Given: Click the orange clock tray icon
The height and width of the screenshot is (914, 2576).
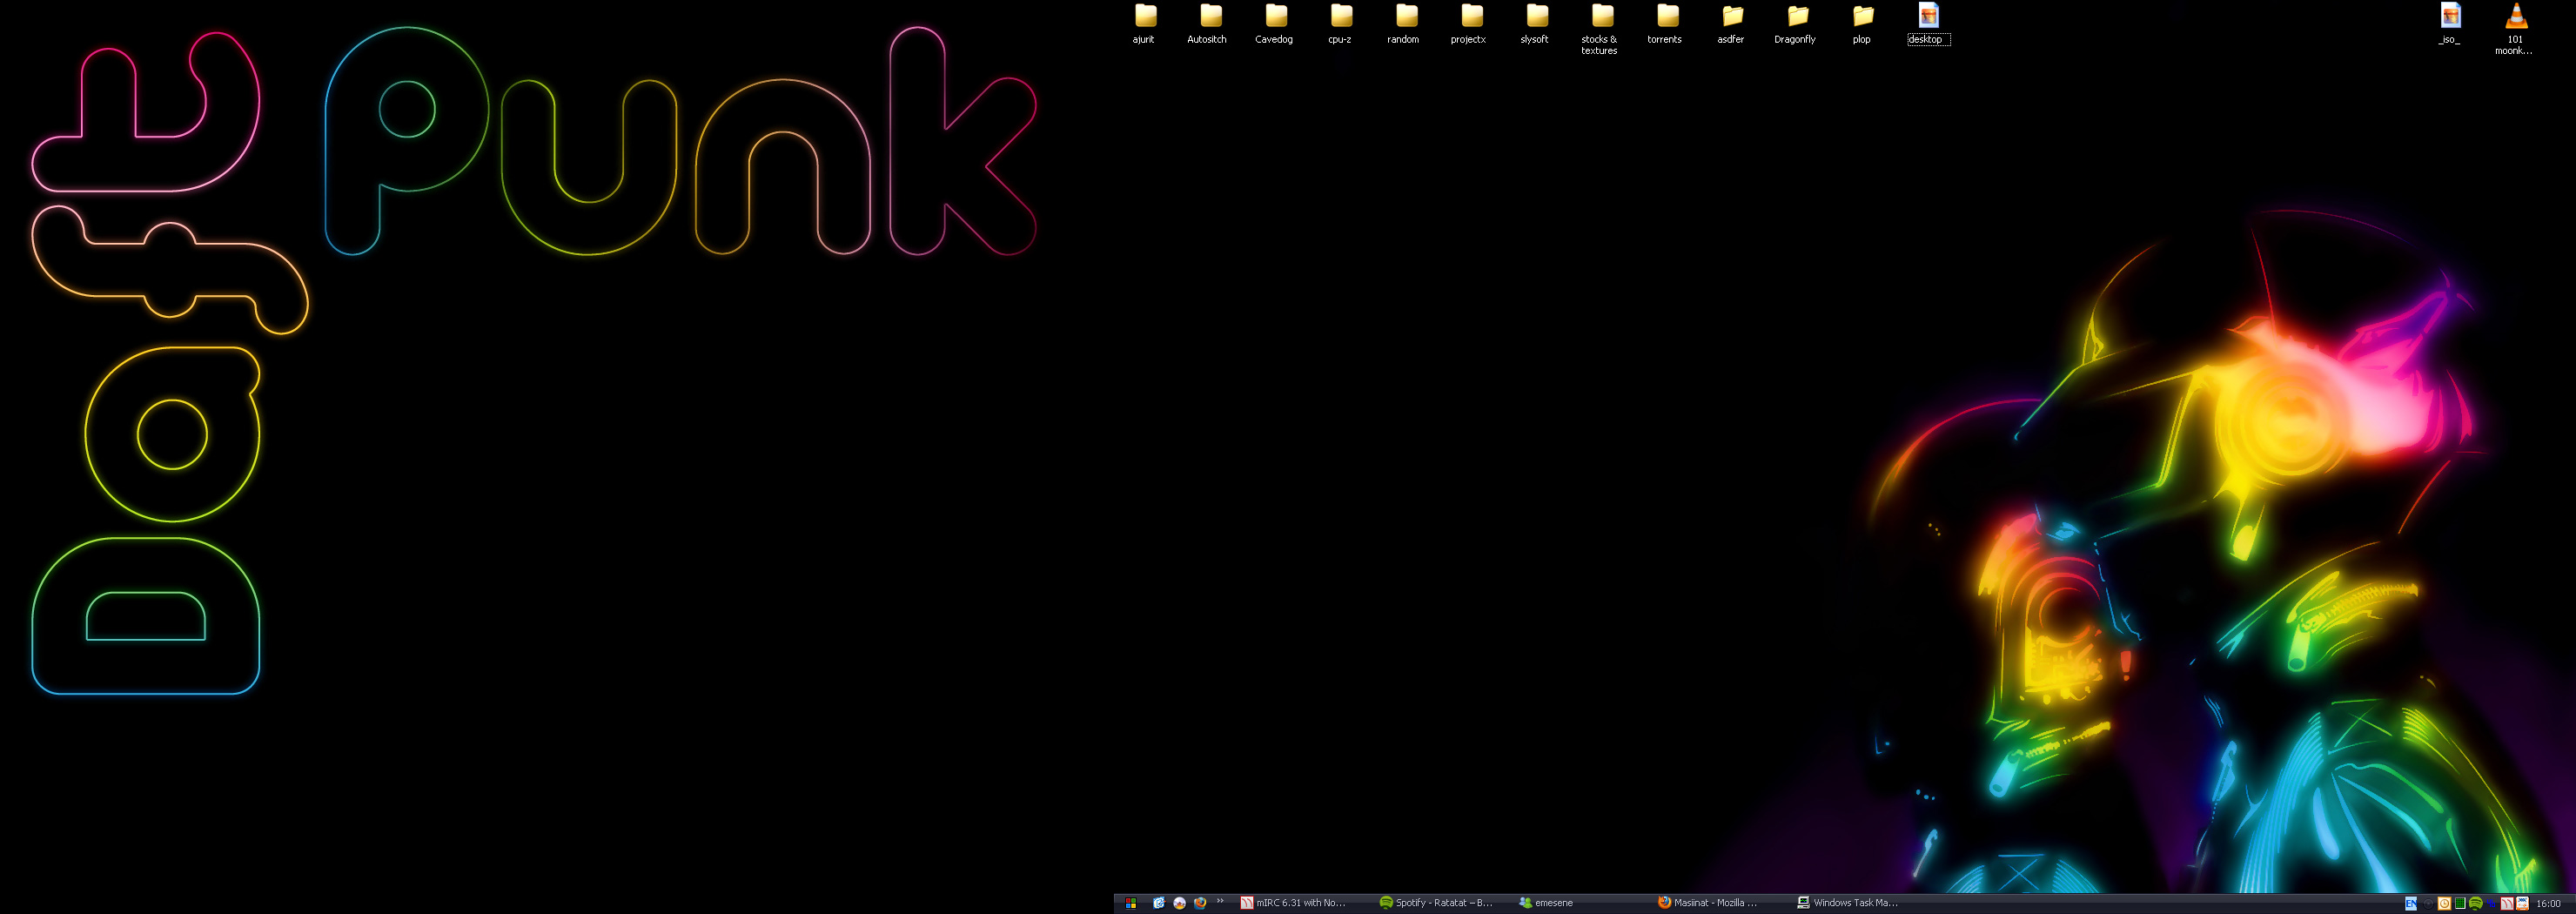Looking at the screenshot, I should [x=2444, y=904].
